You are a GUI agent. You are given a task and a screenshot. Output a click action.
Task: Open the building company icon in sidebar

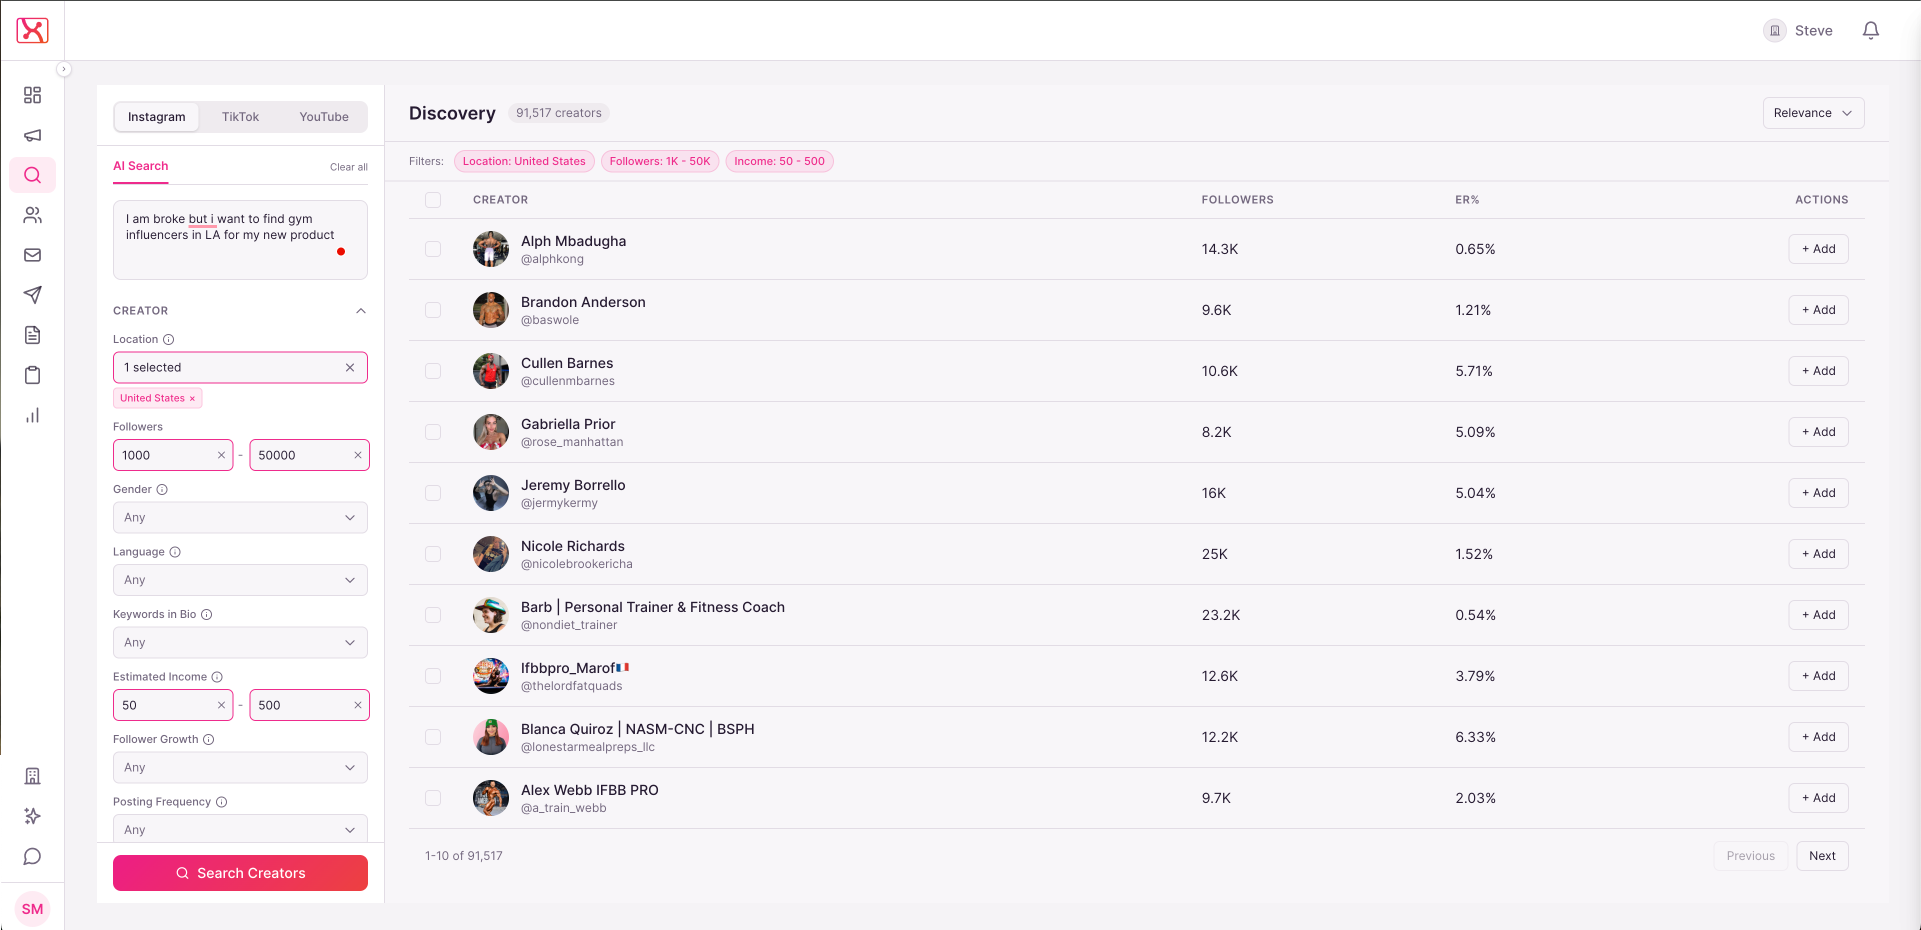(32, 776)
